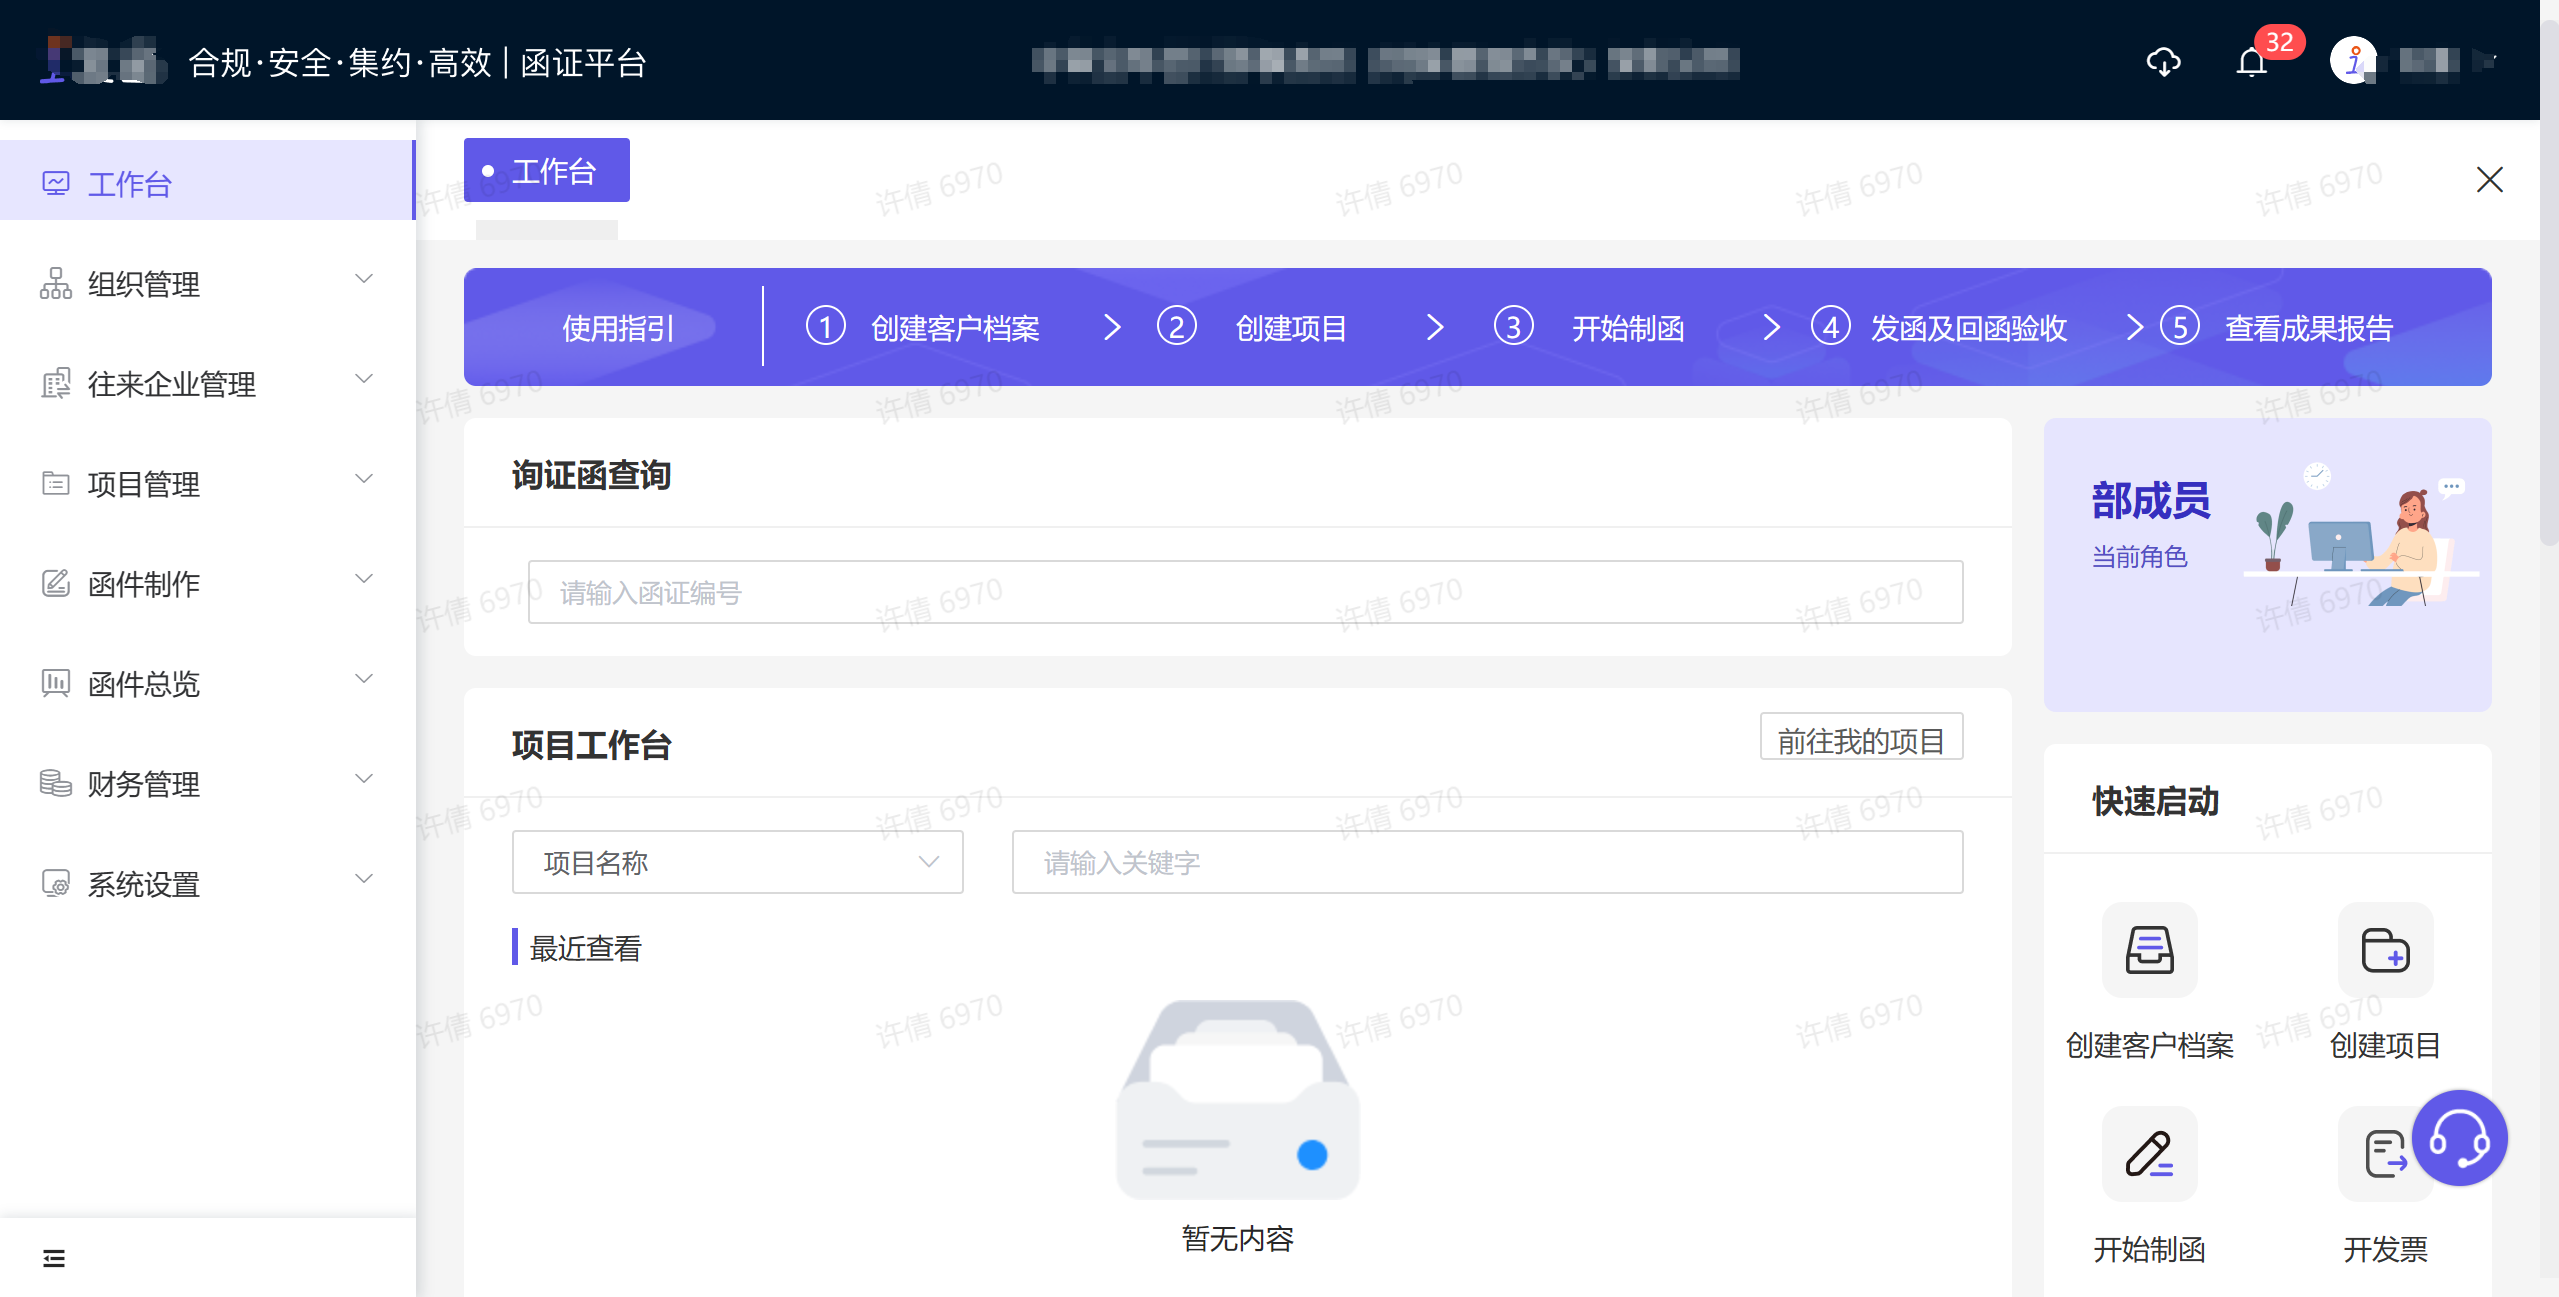
Task: Click the 组织管理 org-chart icon
Action: coord(56,283)
